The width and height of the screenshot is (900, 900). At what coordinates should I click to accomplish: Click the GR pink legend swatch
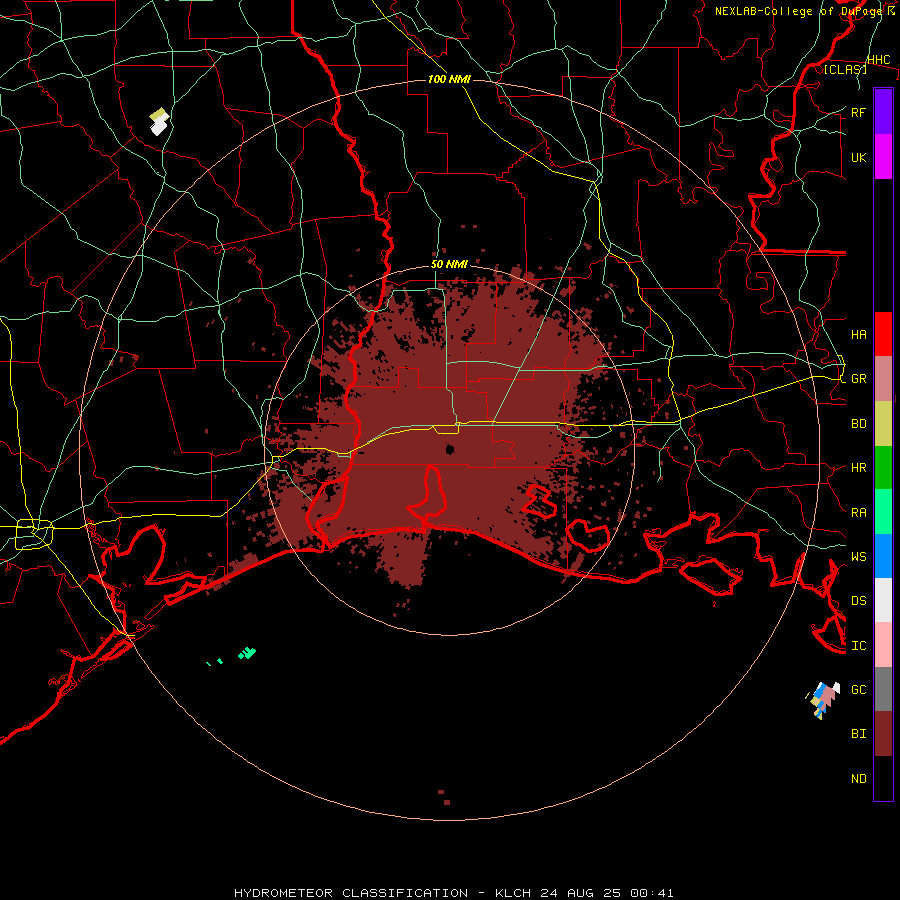[883, 378]
